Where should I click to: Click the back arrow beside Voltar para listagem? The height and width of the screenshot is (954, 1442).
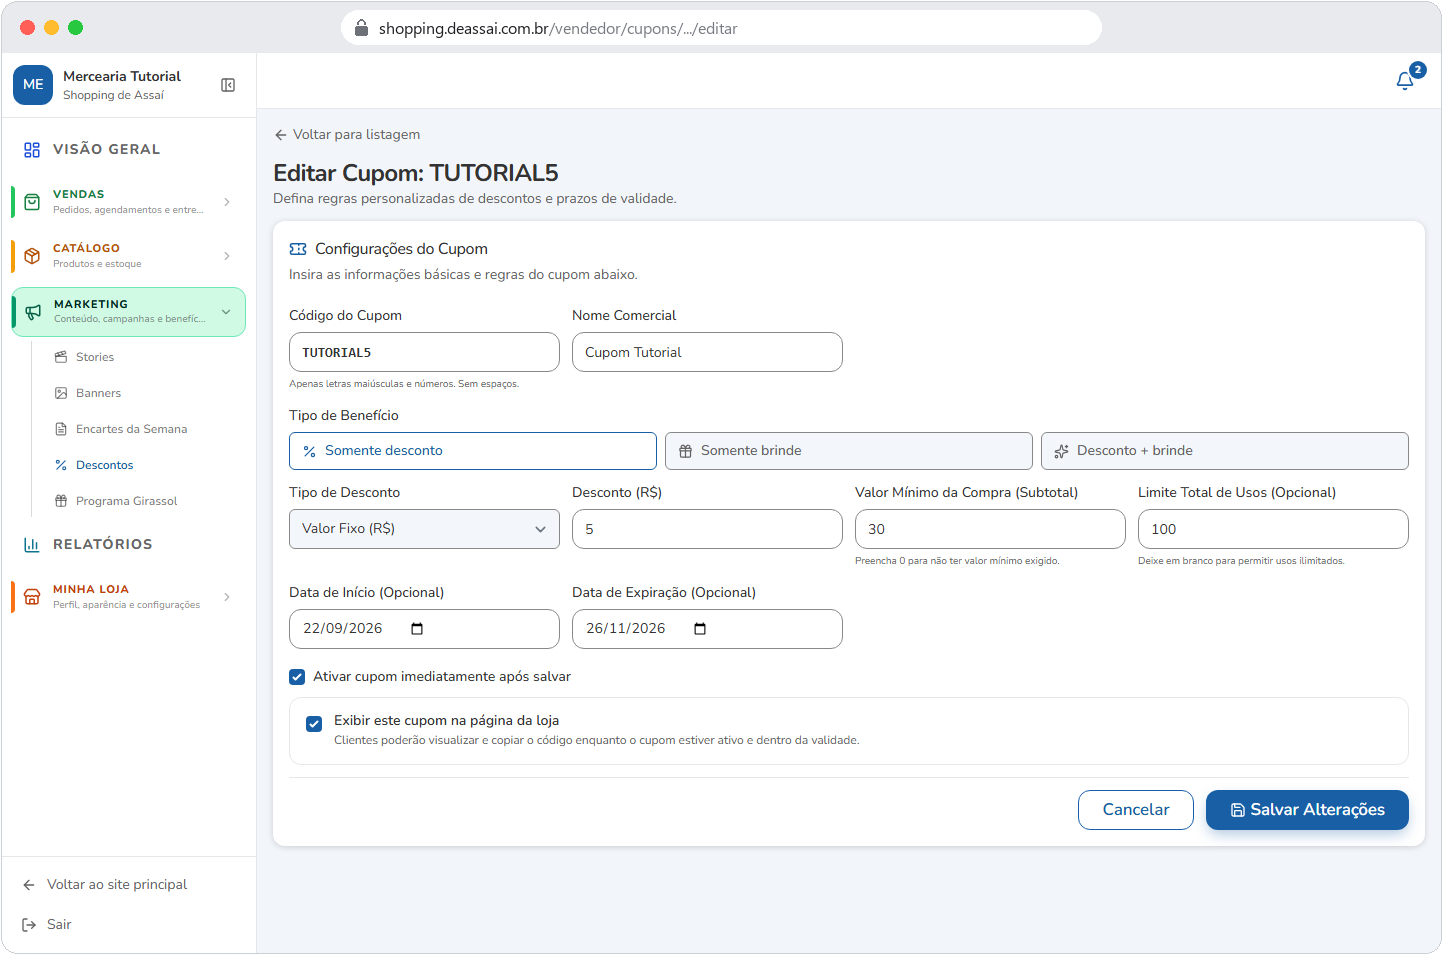[281, 135]
